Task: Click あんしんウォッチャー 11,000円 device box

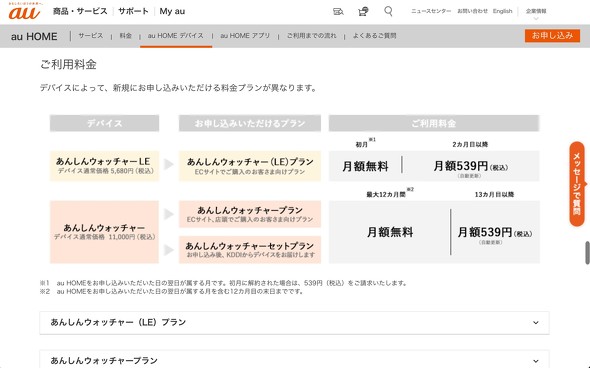Action: (104, 232)
